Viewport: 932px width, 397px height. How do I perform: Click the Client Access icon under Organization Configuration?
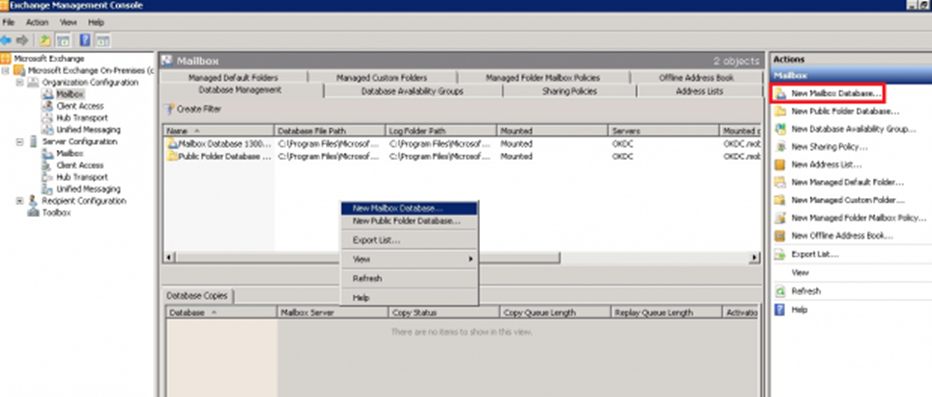[x=48, y=106]
